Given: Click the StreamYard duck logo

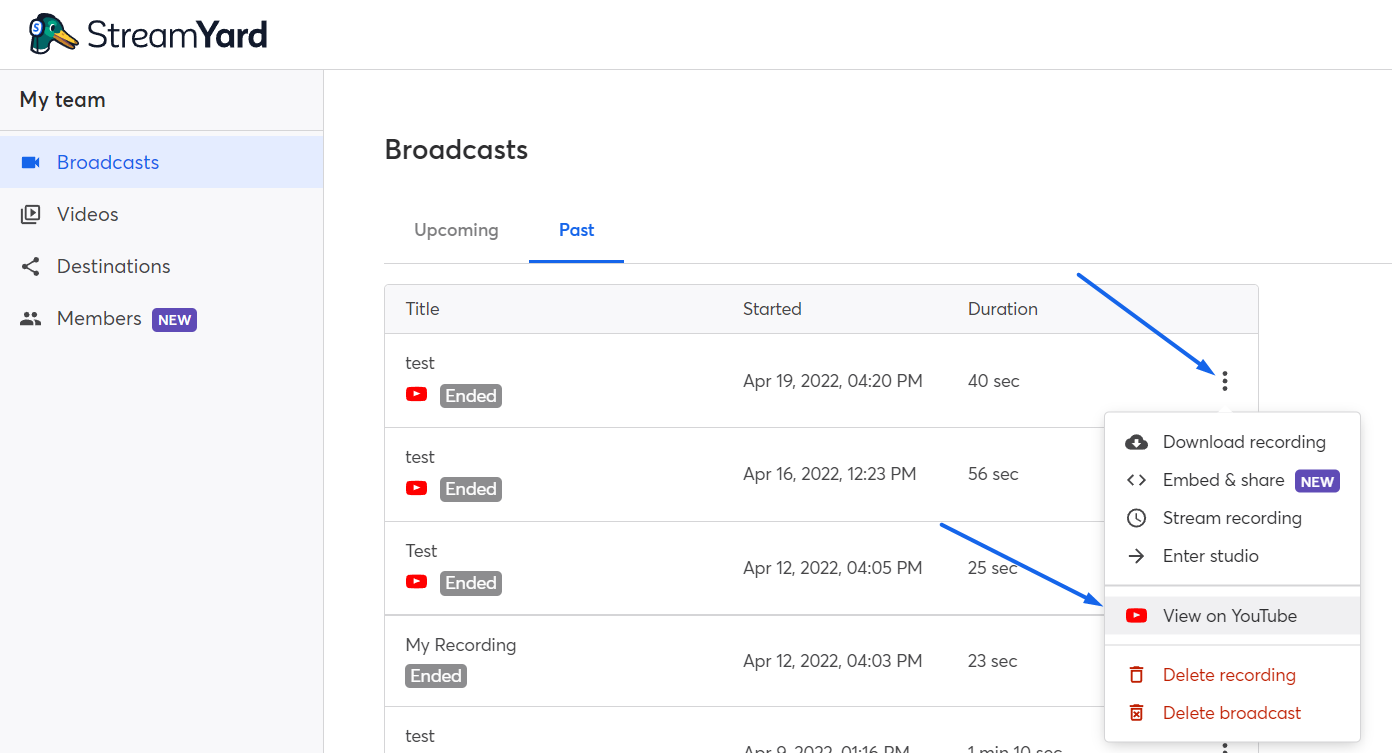Looking at the screenshot, I should [x=53, y=34].
